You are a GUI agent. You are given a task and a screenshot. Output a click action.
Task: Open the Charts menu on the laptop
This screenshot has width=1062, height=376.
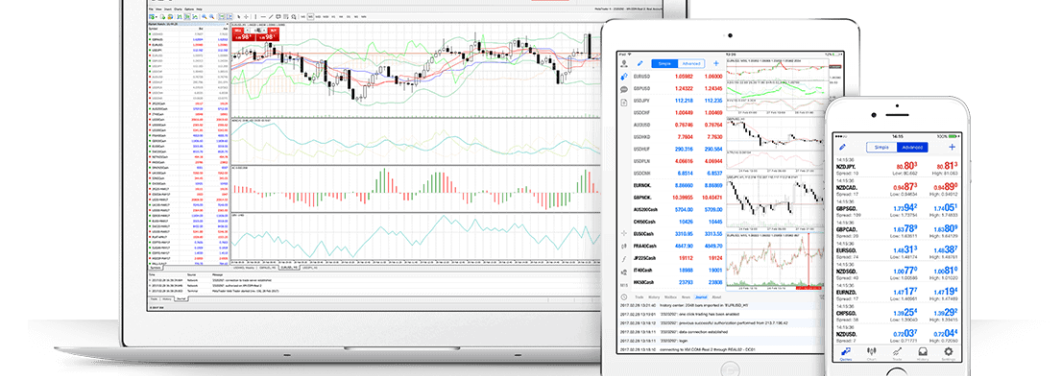point(178,9)
